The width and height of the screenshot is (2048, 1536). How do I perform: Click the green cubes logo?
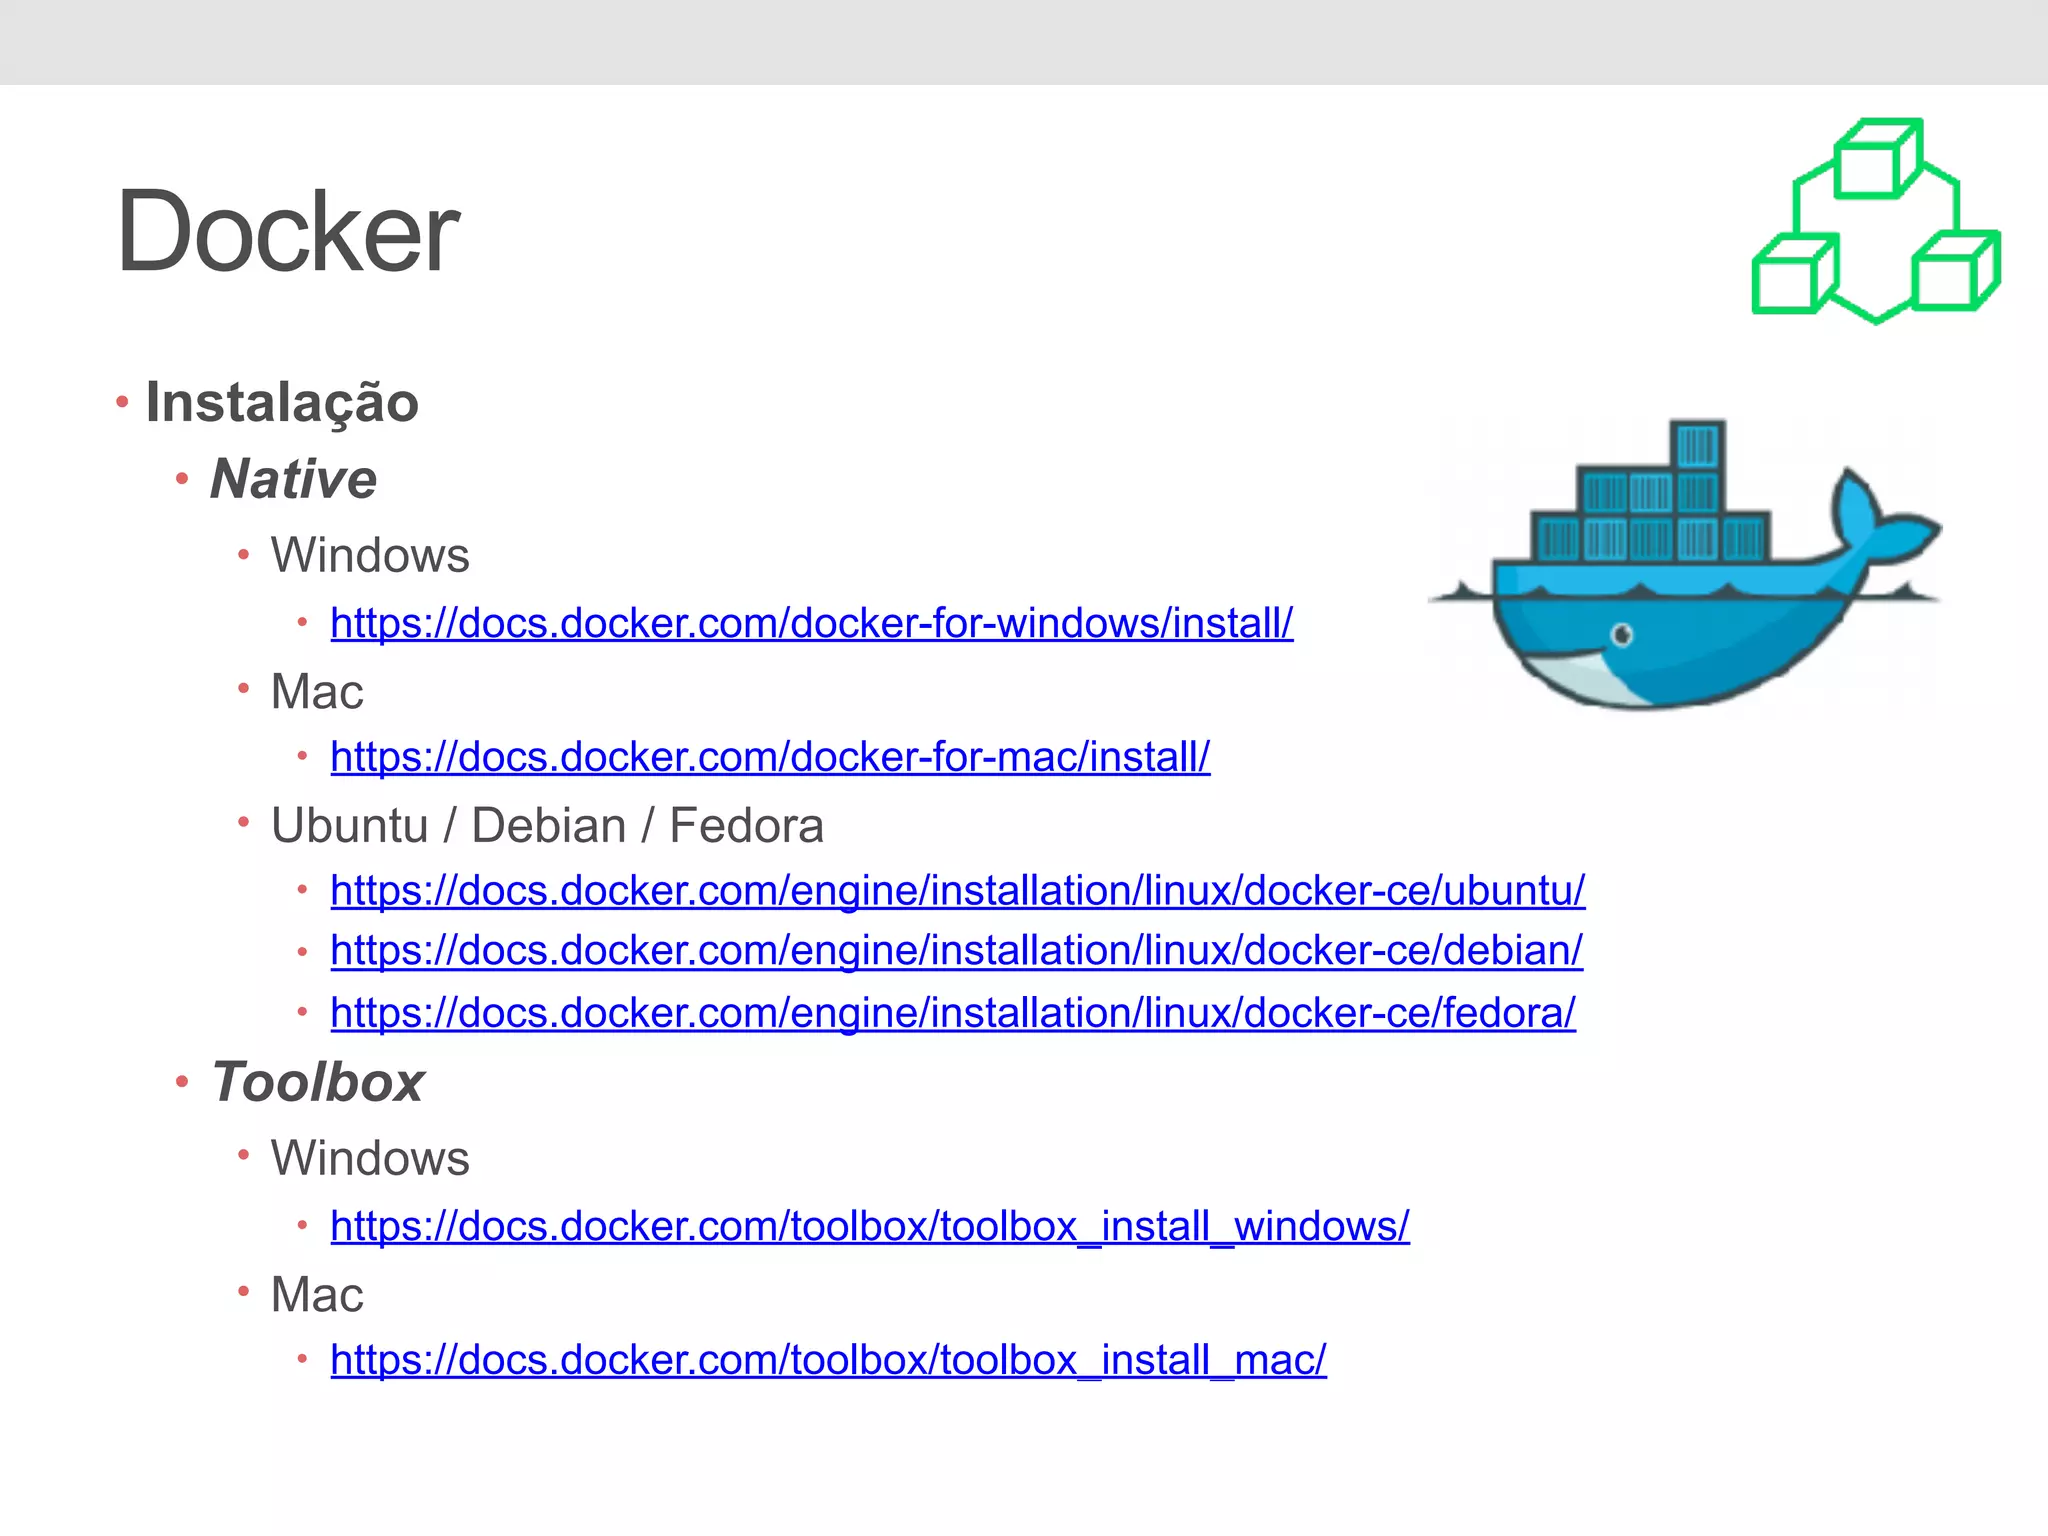tap(1876, 221)
